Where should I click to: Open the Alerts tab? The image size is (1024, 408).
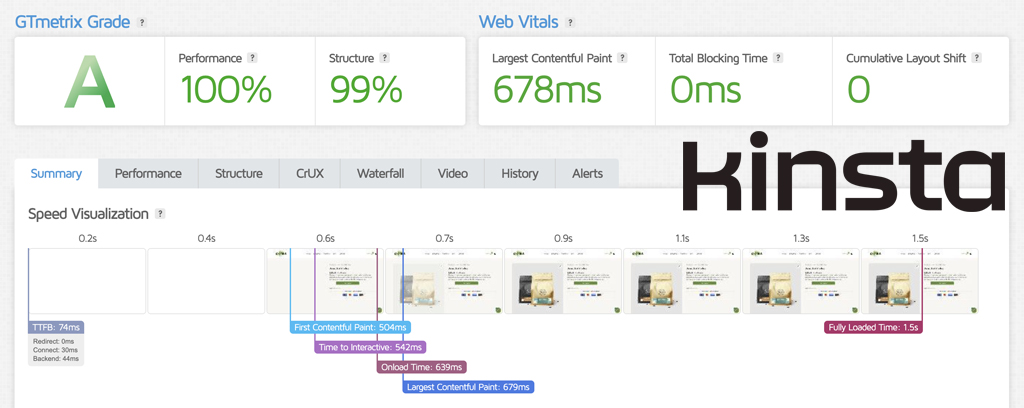pyautogui.click(x=587, y=174)
